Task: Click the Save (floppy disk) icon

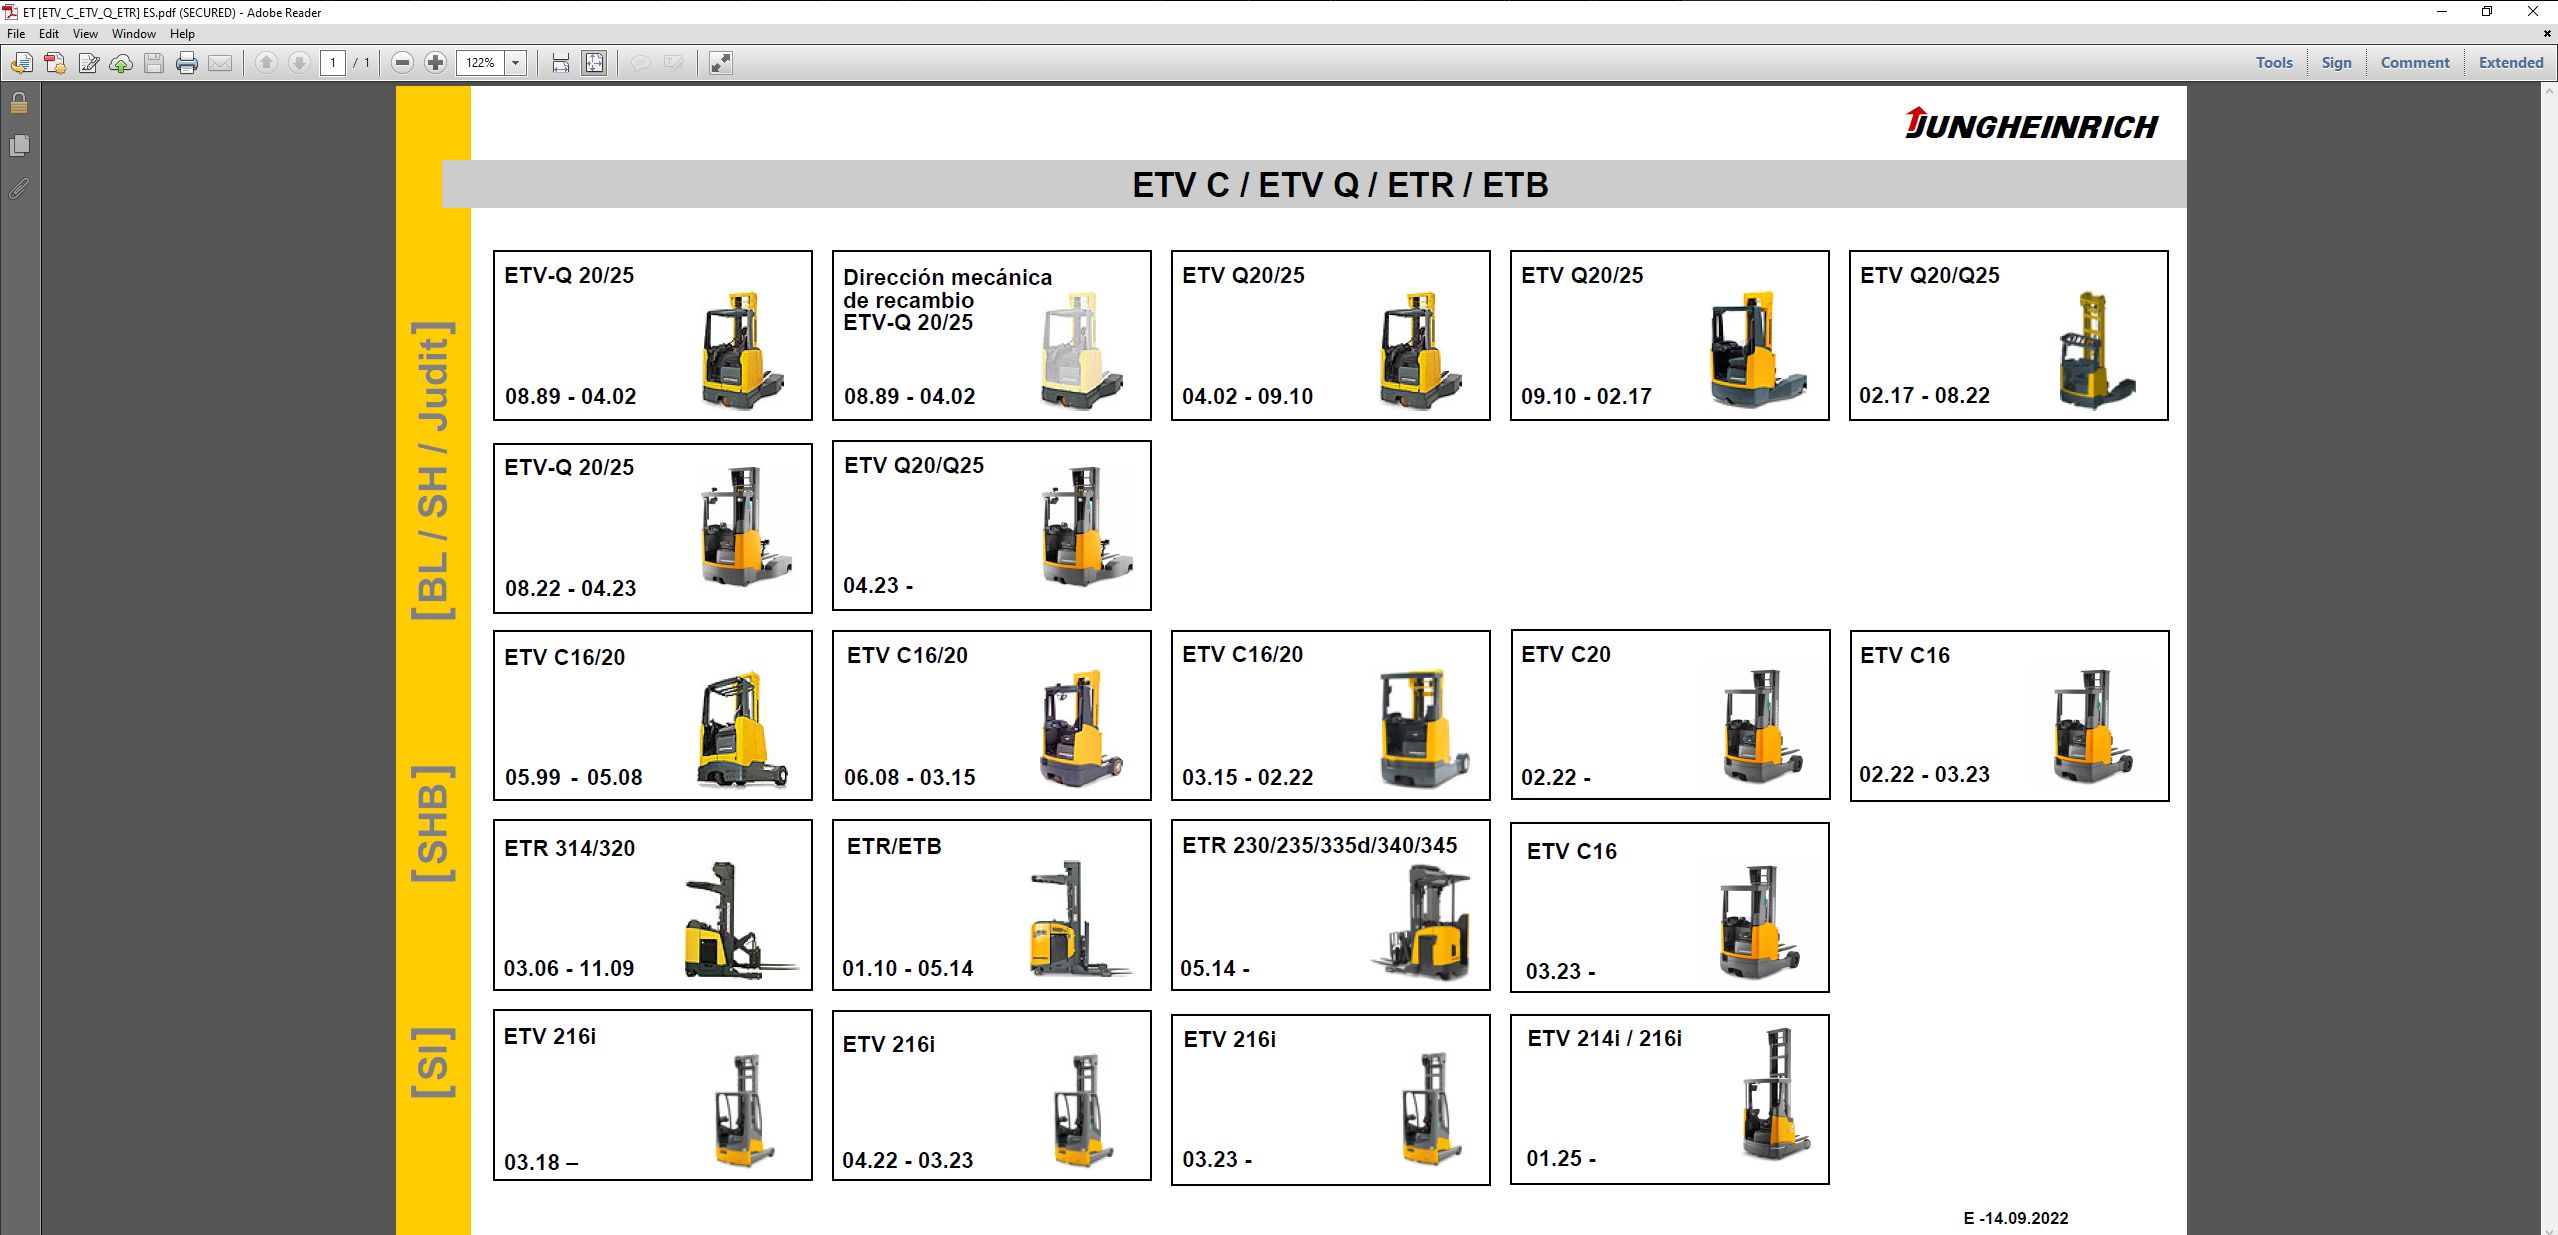Action: [x=154, y=63]
